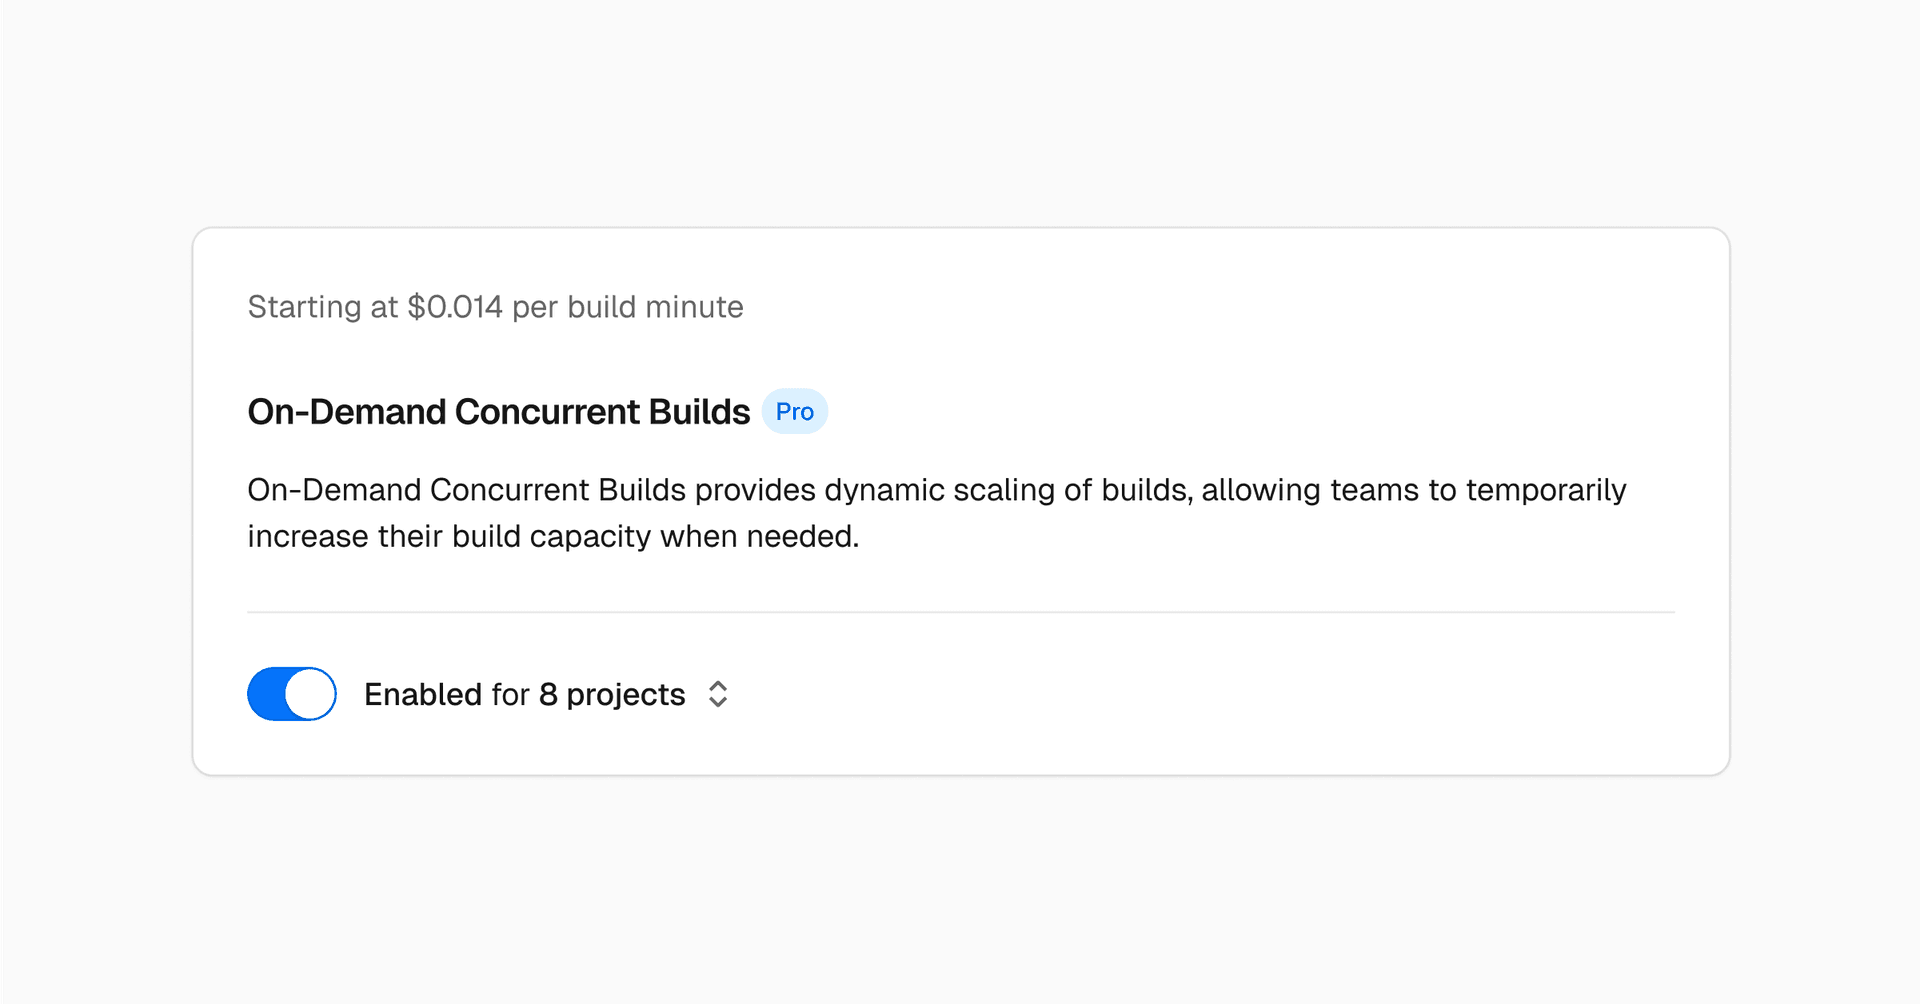Click the words "allowing teams to temporarily"
1920x1004 pixels.
click(1414, 490)
